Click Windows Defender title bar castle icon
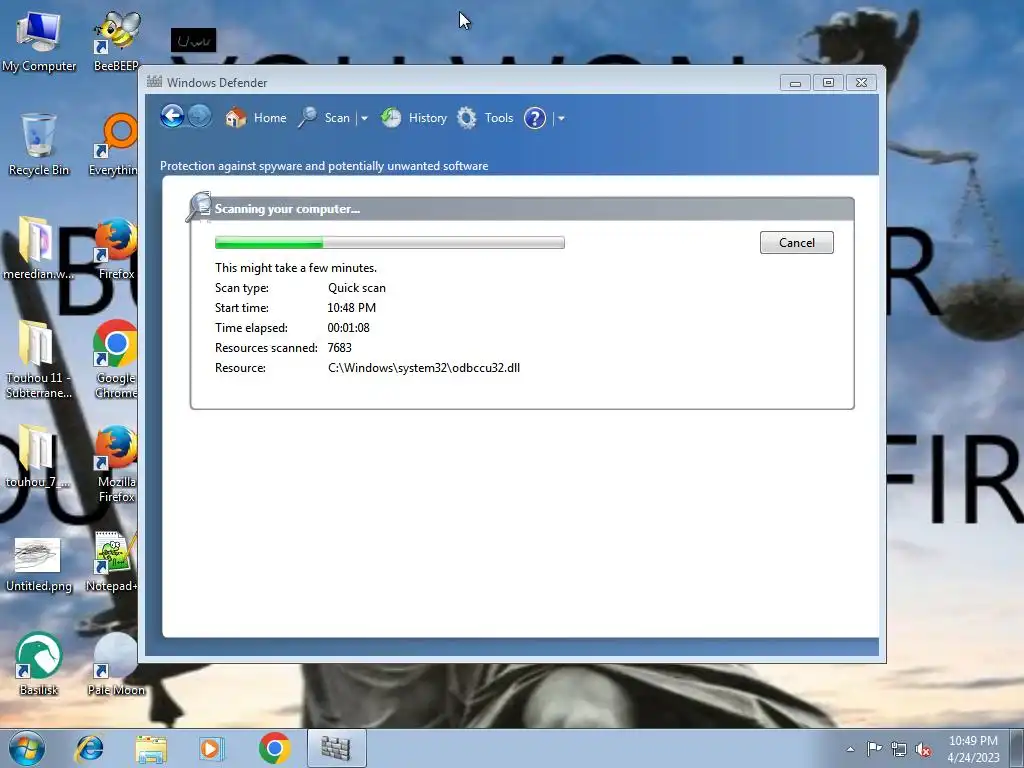1024x768 pixels. click(154, 82)
